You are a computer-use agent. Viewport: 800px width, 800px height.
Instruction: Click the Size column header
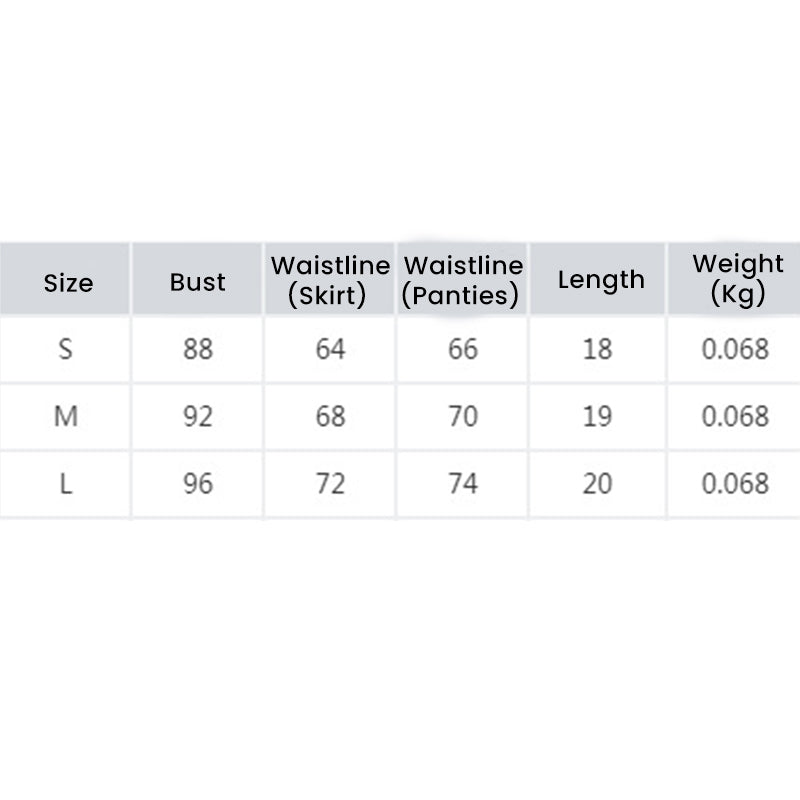tap(68, 283)
